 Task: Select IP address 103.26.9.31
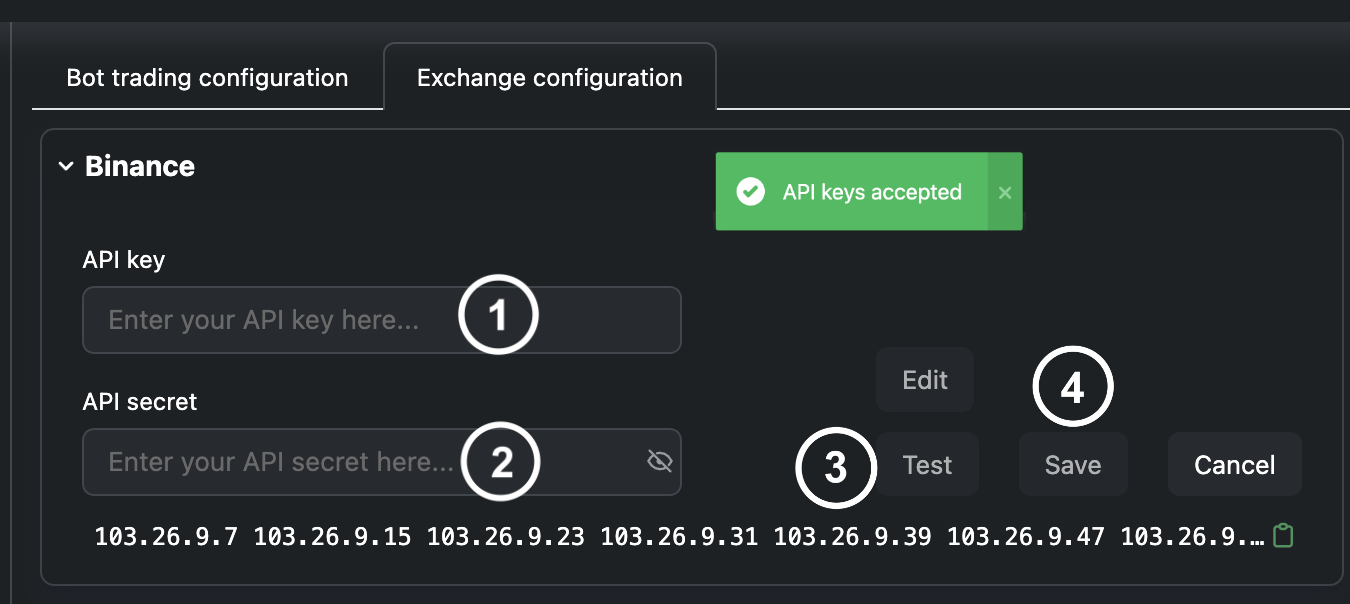tap(679, 537)
